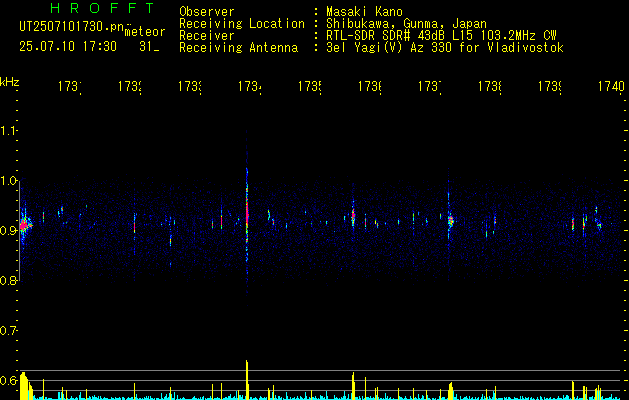Screen dimensions: 629x400
Task: Click the 1738 time axis marker
Action: coord(490,86)
